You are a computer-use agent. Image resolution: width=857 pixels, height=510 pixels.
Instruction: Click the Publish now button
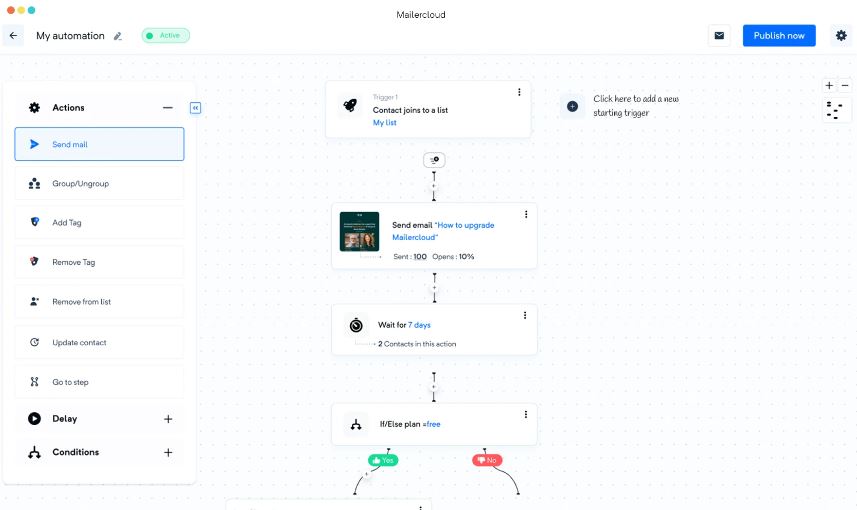pyautogui.click(x=779, y=36)
